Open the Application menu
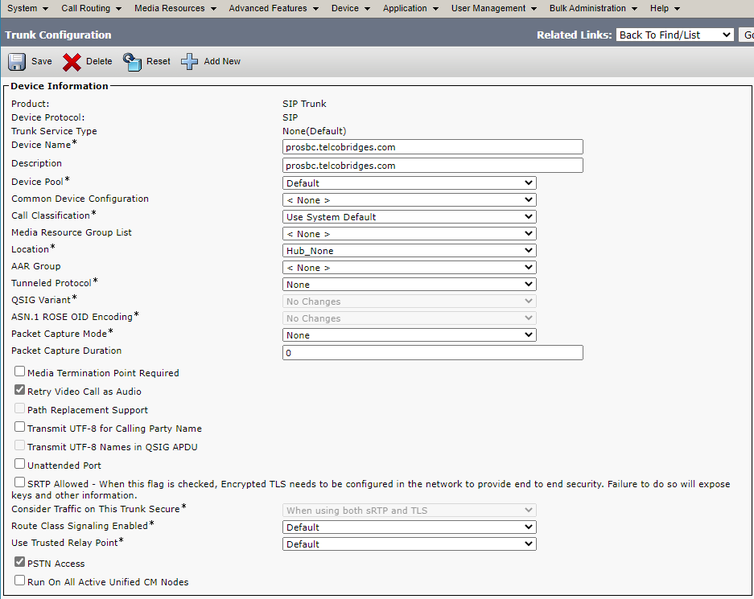 tap(411, 8)
